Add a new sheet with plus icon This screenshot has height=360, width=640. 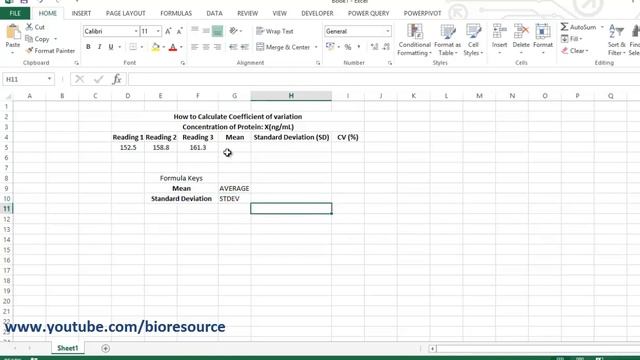point(105,349)
